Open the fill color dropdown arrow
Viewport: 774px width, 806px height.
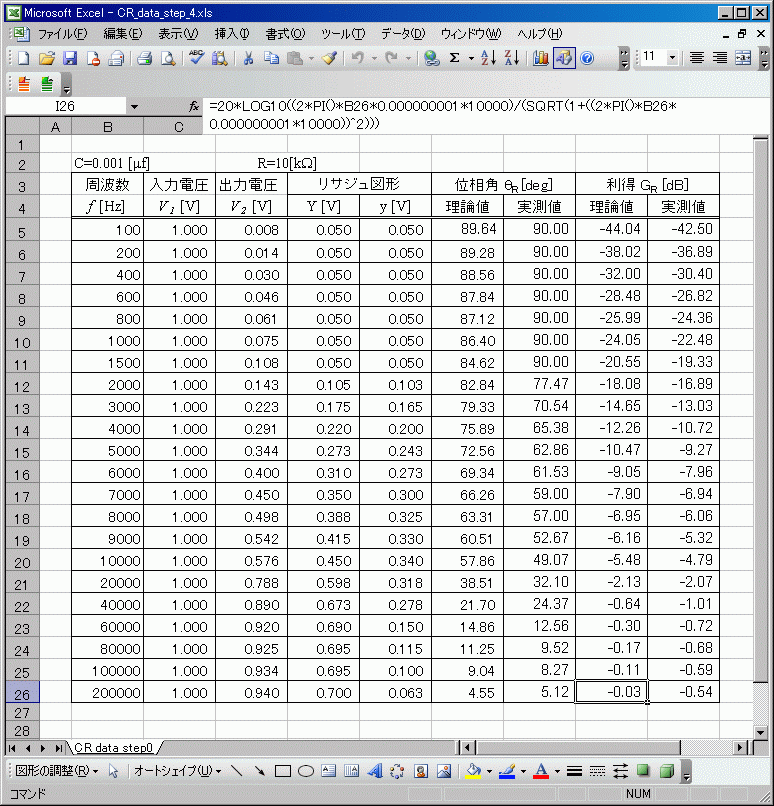(x=489, y=771)
